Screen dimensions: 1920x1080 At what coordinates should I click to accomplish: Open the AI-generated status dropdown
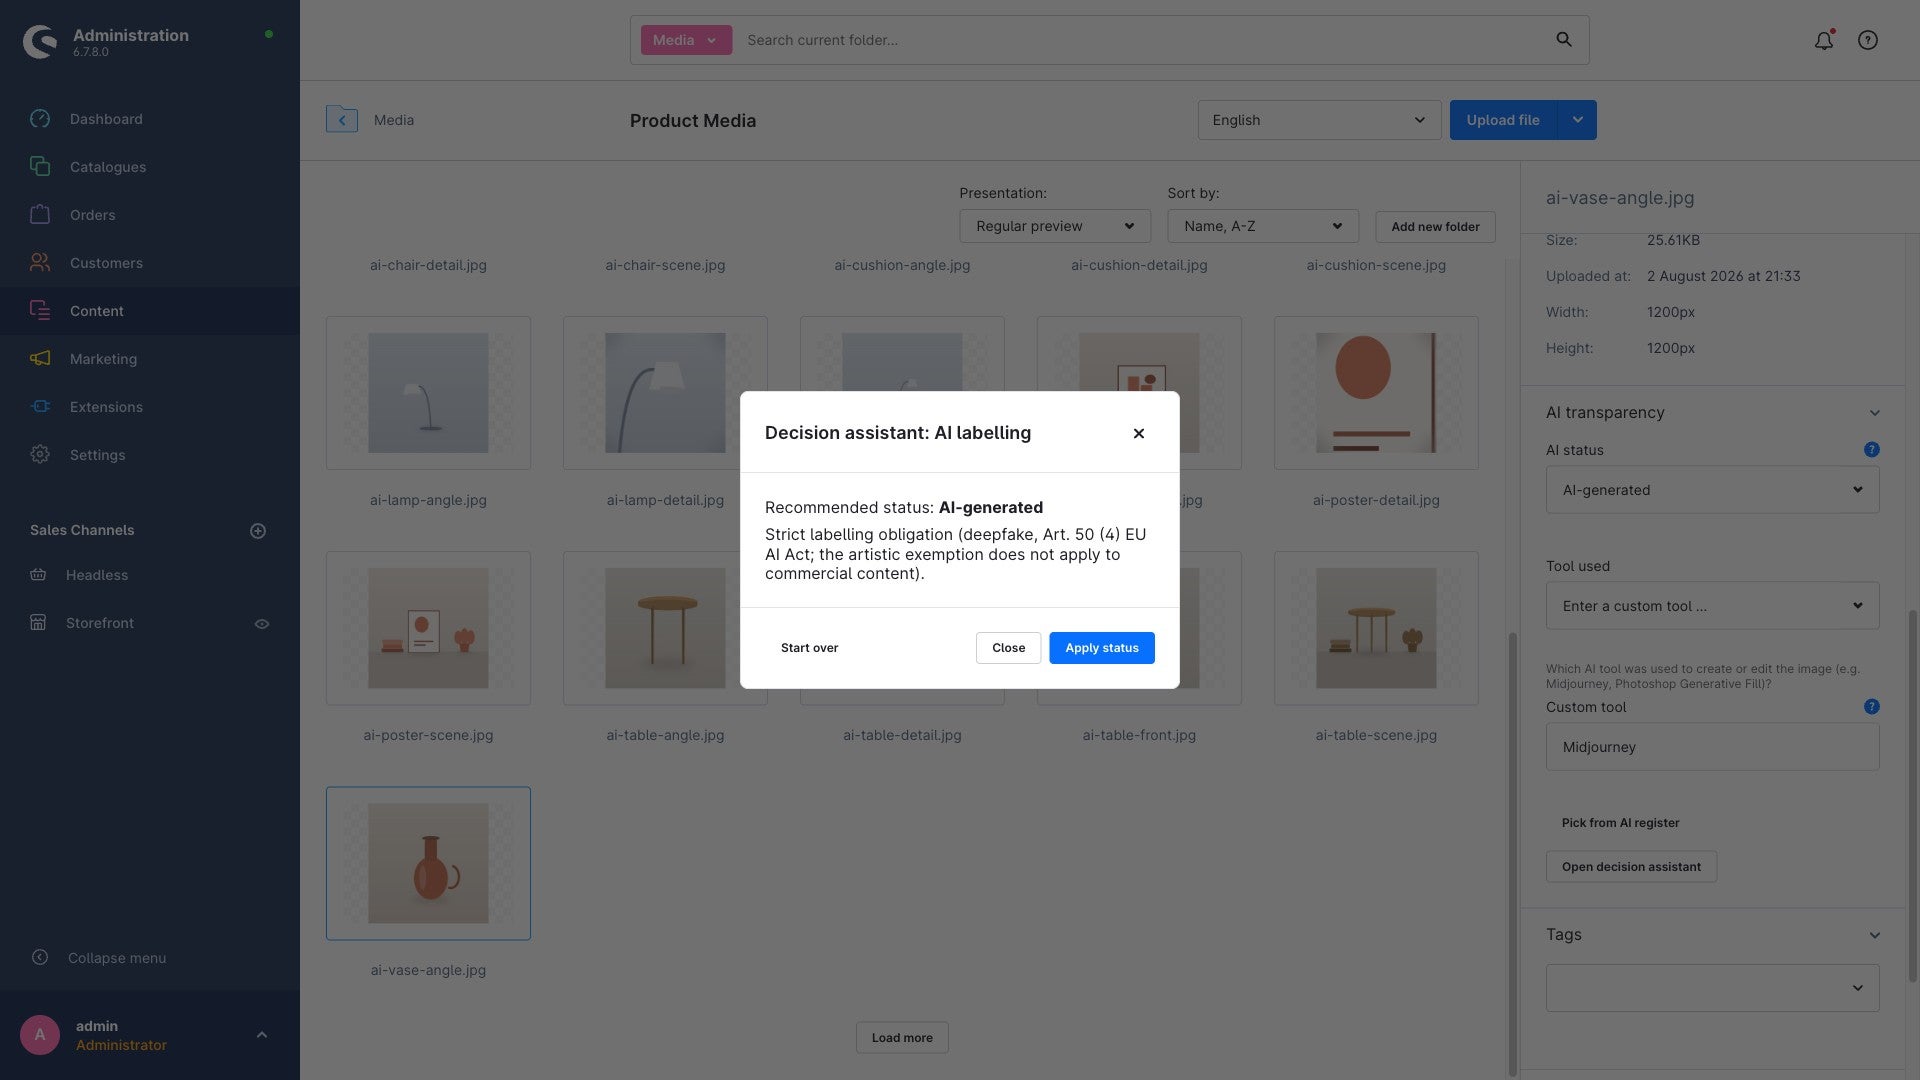coord(1712,490)
